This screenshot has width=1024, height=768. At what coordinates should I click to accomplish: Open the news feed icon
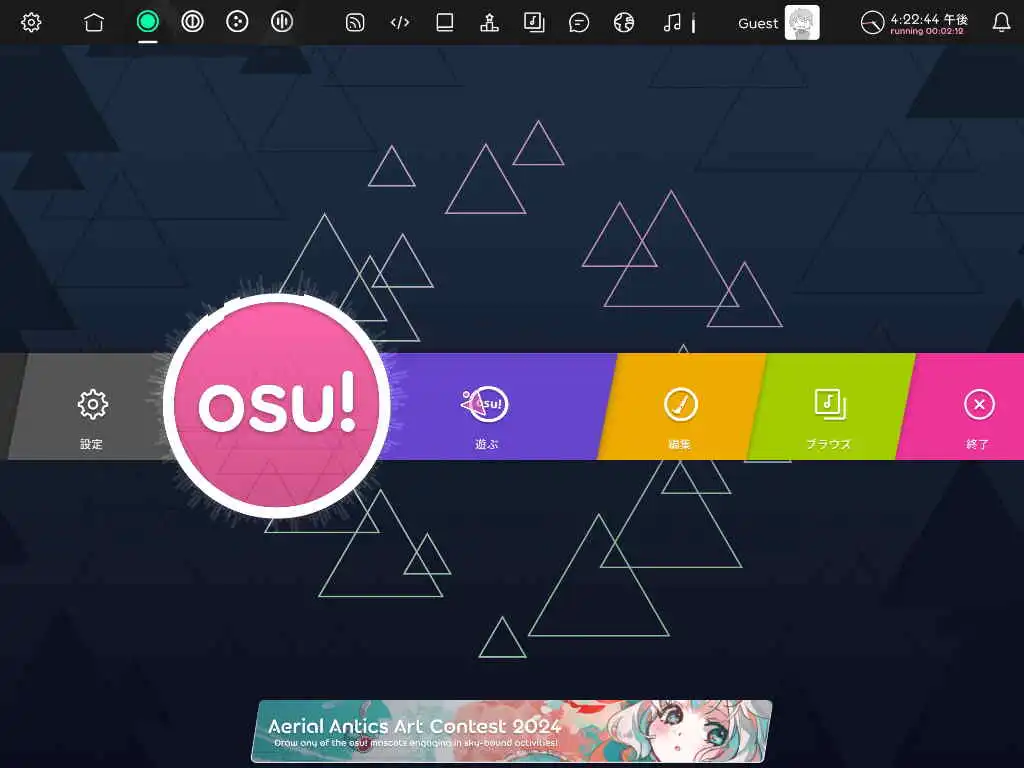coord(355,23)
